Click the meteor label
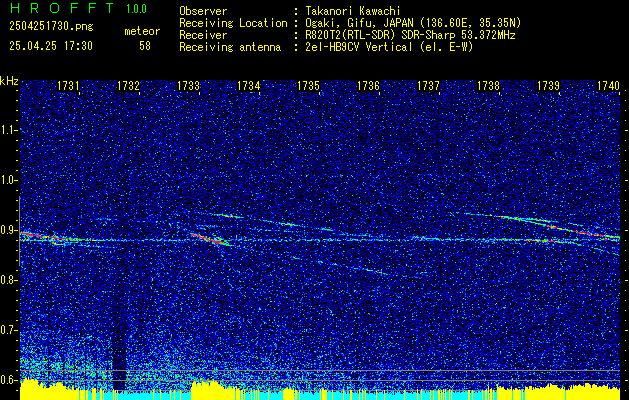 click(142, 31)
